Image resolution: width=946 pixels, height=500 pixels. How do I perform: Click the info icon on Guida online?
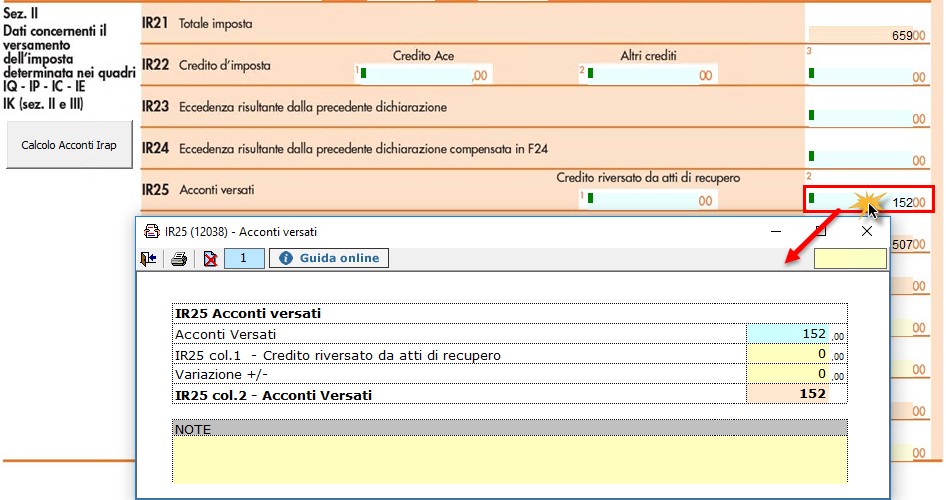[285, 258]
